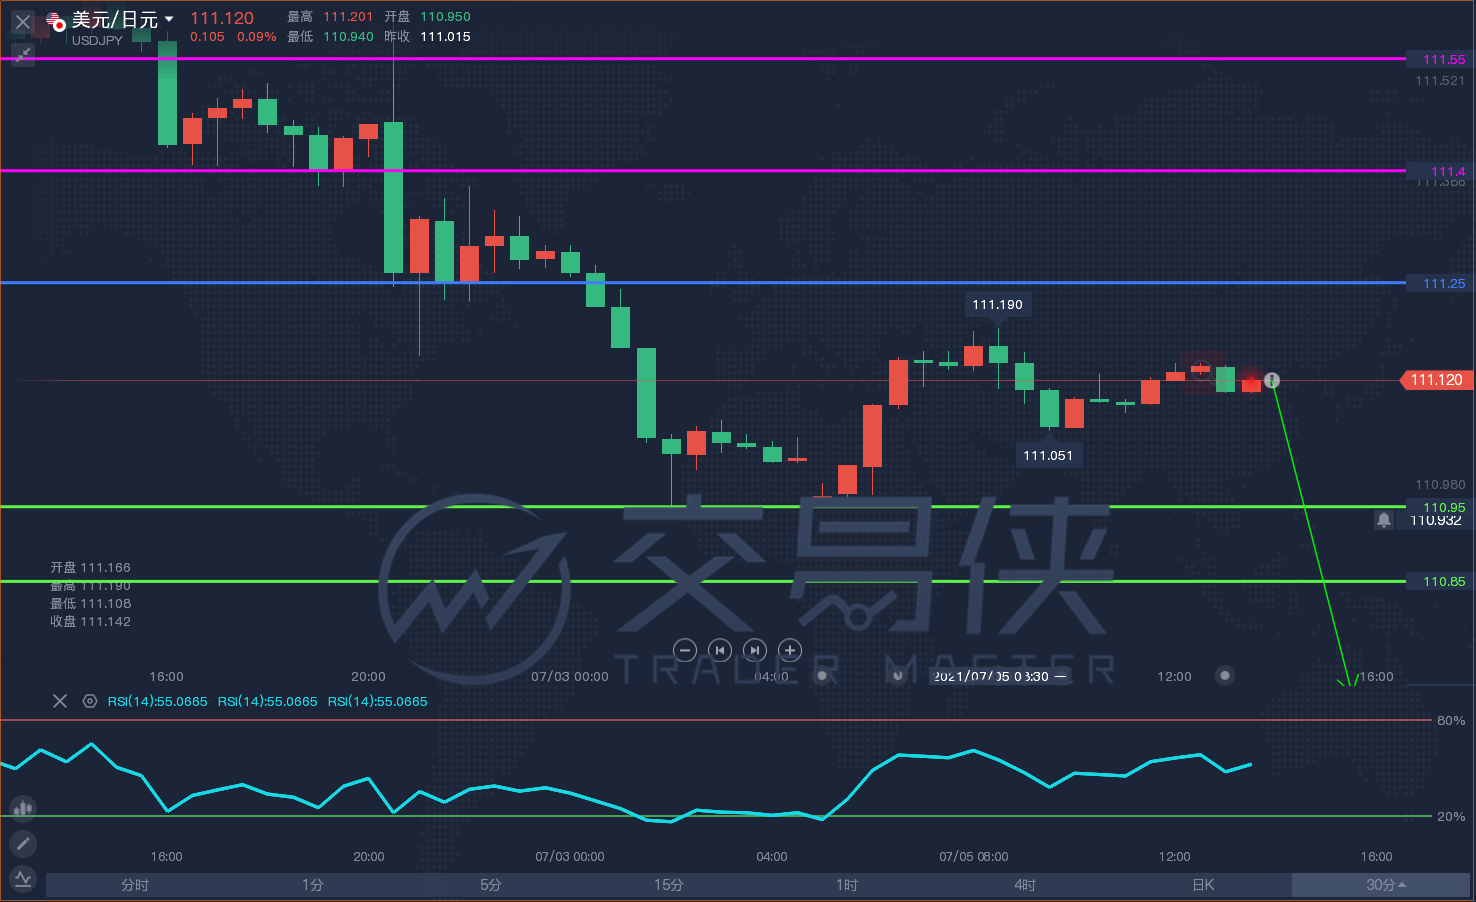Zoom out with the minus circle button

[685, 650]
